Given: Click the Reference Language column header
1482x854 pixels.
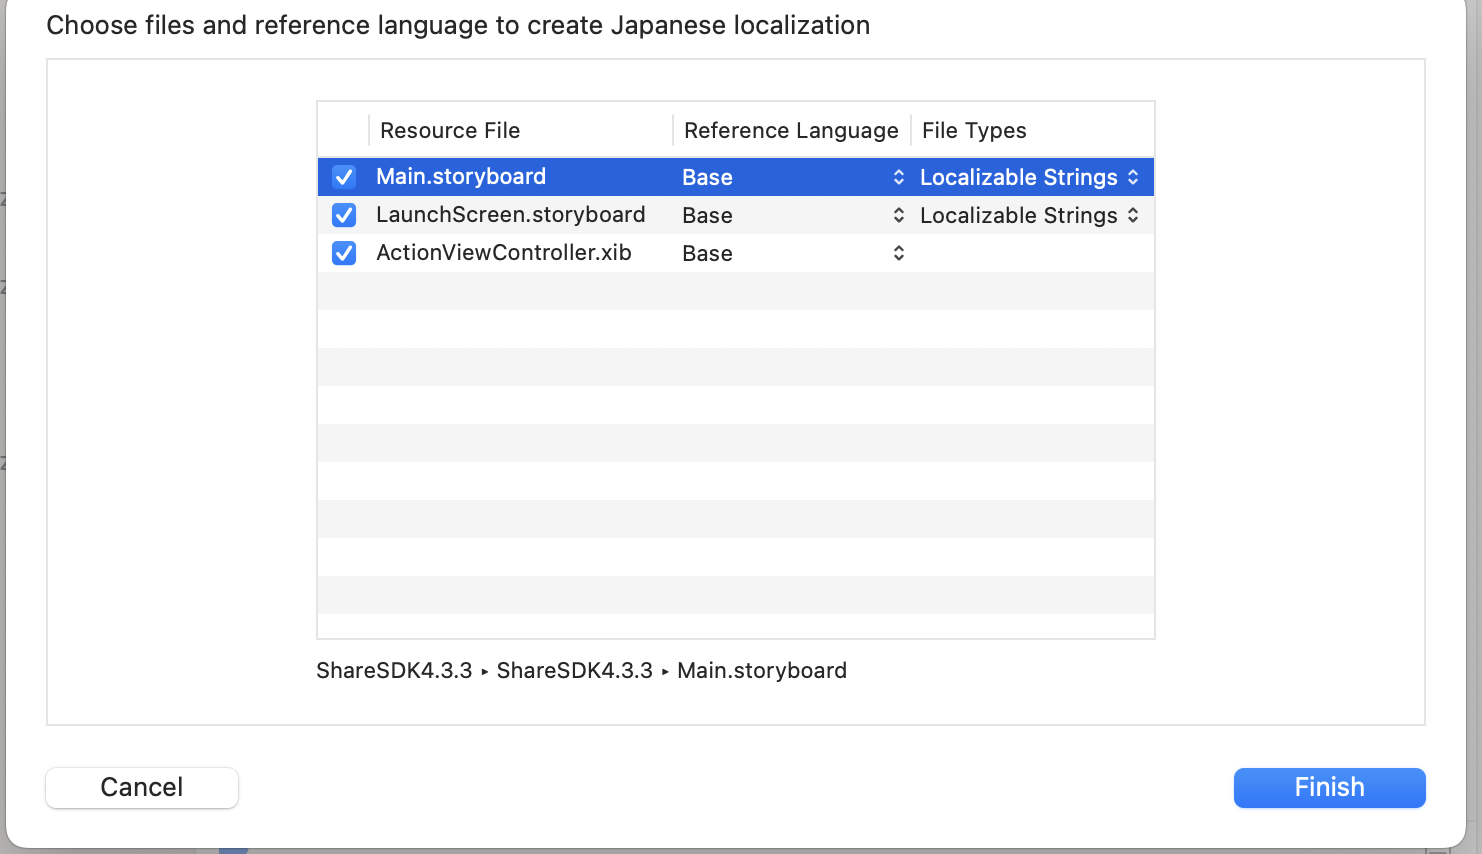Looking at the screenshot, I should 791,131.
